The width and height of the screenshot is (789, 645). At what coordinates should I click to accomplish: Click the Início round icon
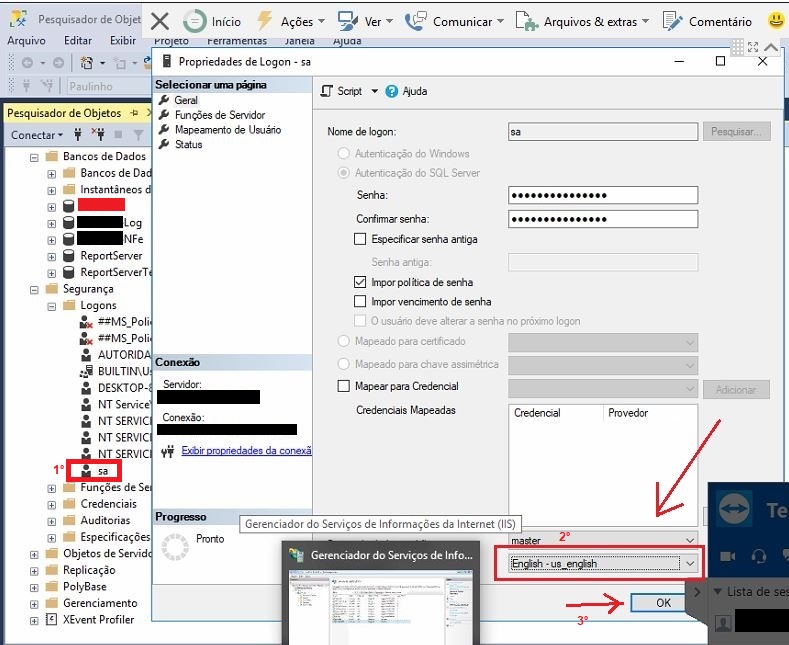(x=195, y=22)
